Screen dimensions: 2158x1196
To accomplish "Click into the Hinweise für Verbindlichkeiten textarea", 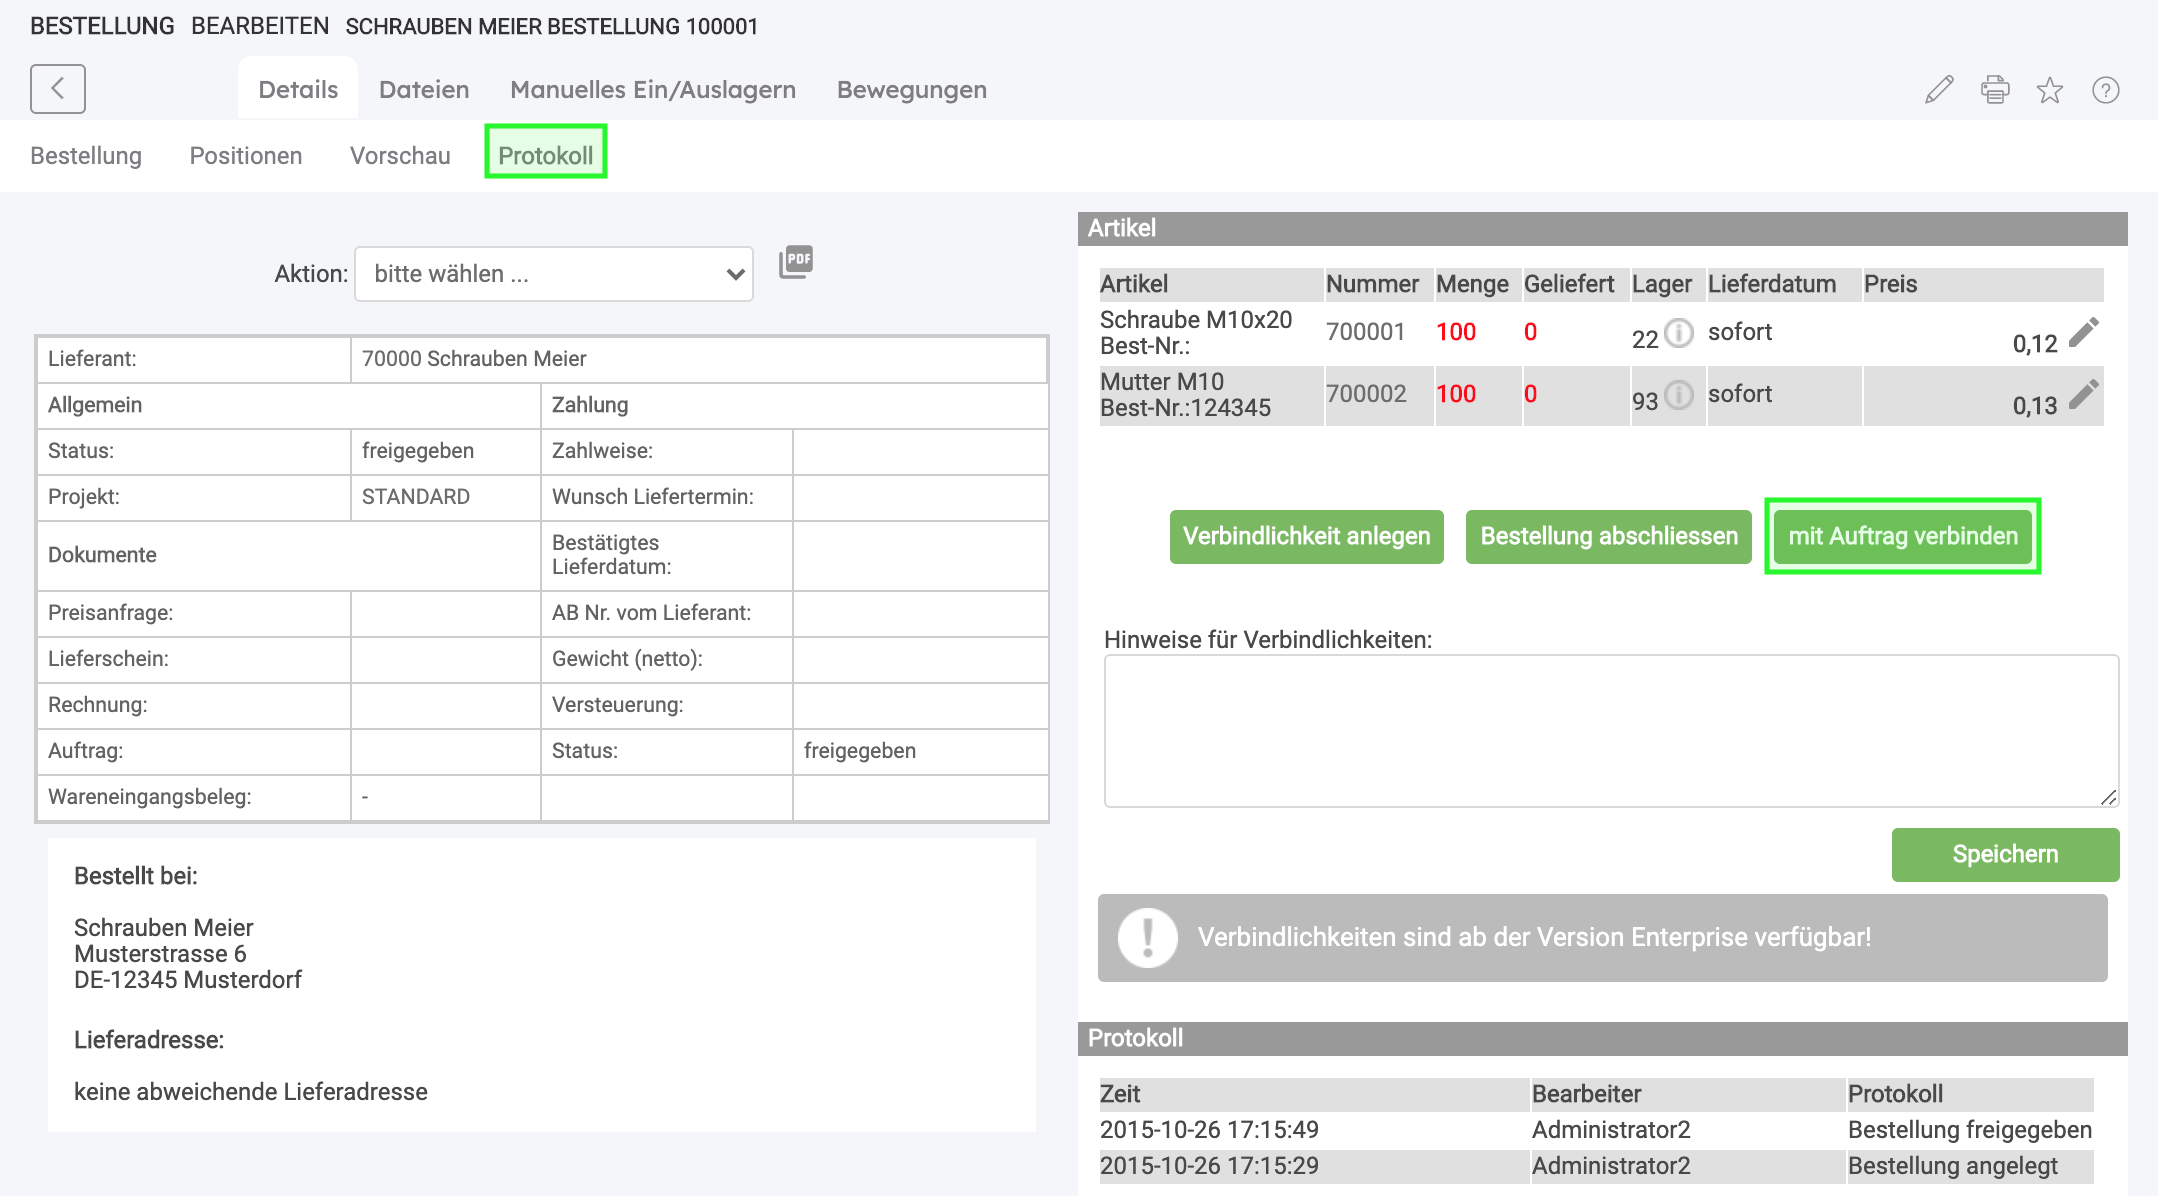I will [1610, 731].
